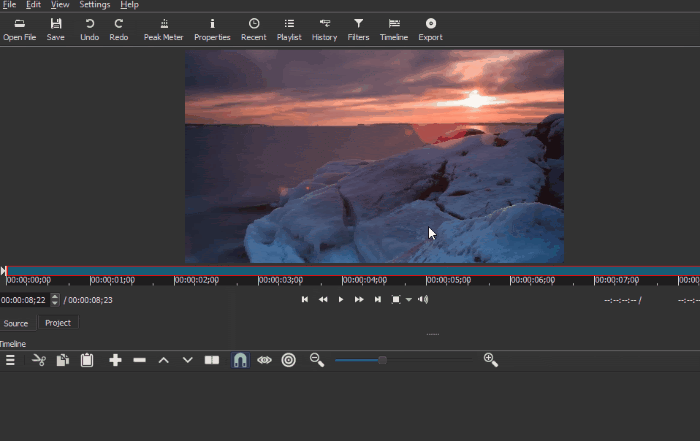700x441 pixels.
Task: Open the volume control popup
Action: 423,299
